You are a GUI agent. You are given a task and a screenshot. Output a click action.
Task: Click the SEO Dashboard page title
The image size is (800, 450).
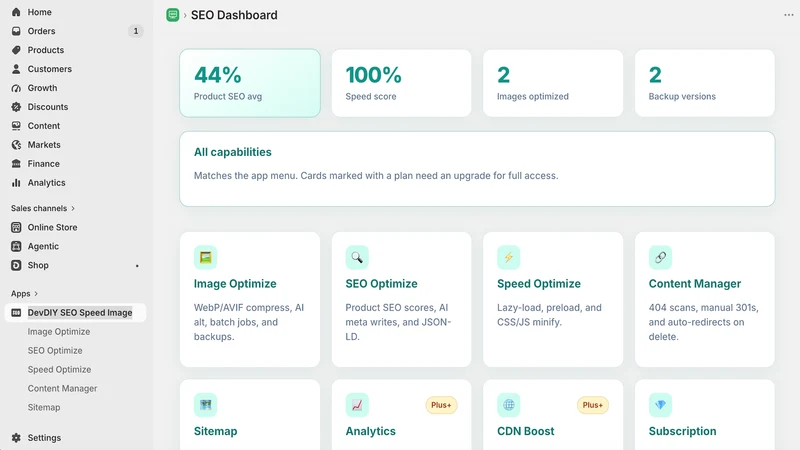(234, 15)
